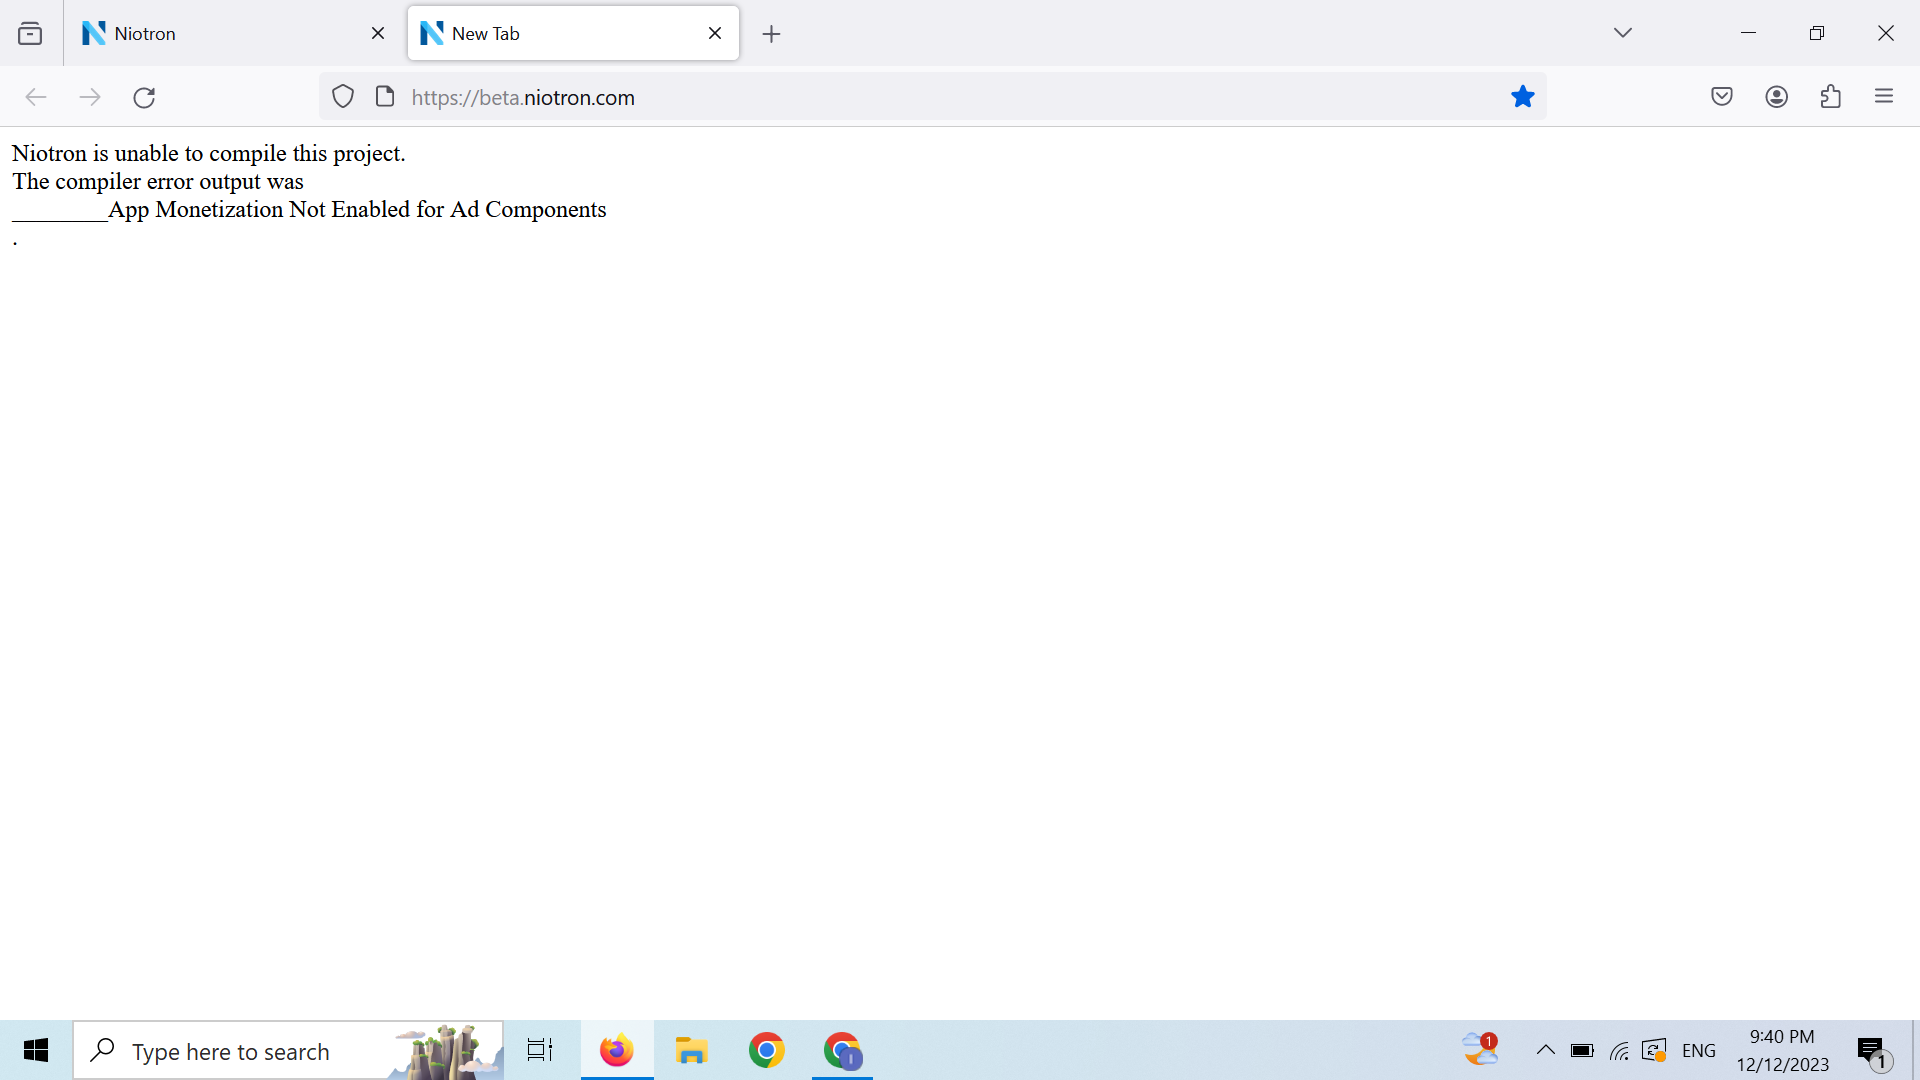Open the Windows Start menu
Screen dimensions: 1920x1080
point(36,1051)
